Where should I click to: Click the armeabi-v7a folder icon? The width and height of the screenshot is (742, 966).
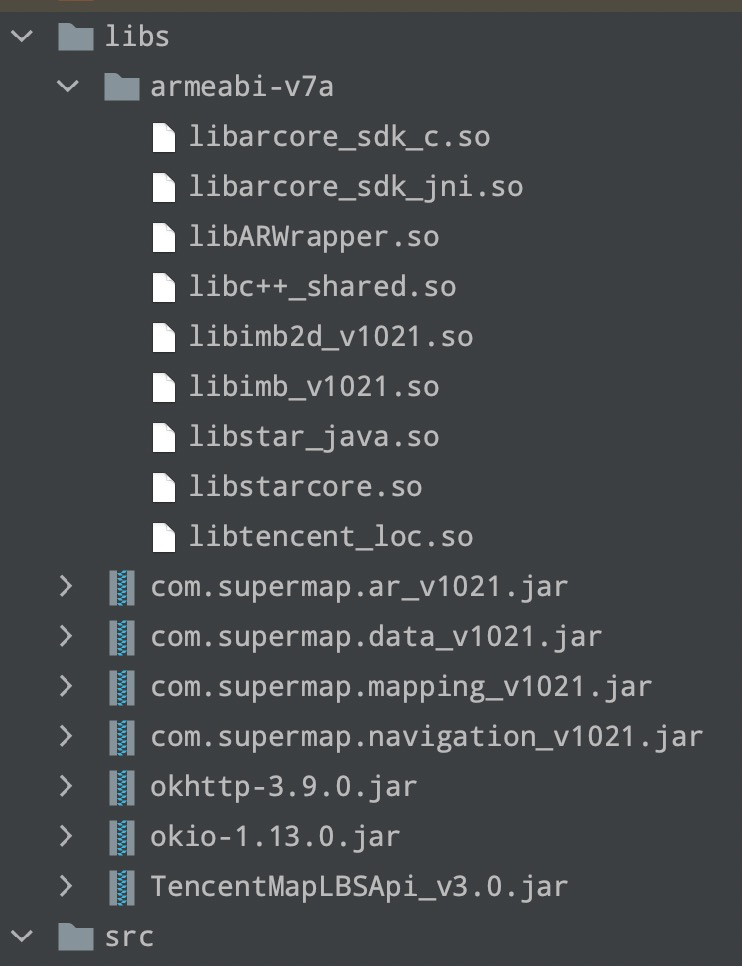[121, 86]
